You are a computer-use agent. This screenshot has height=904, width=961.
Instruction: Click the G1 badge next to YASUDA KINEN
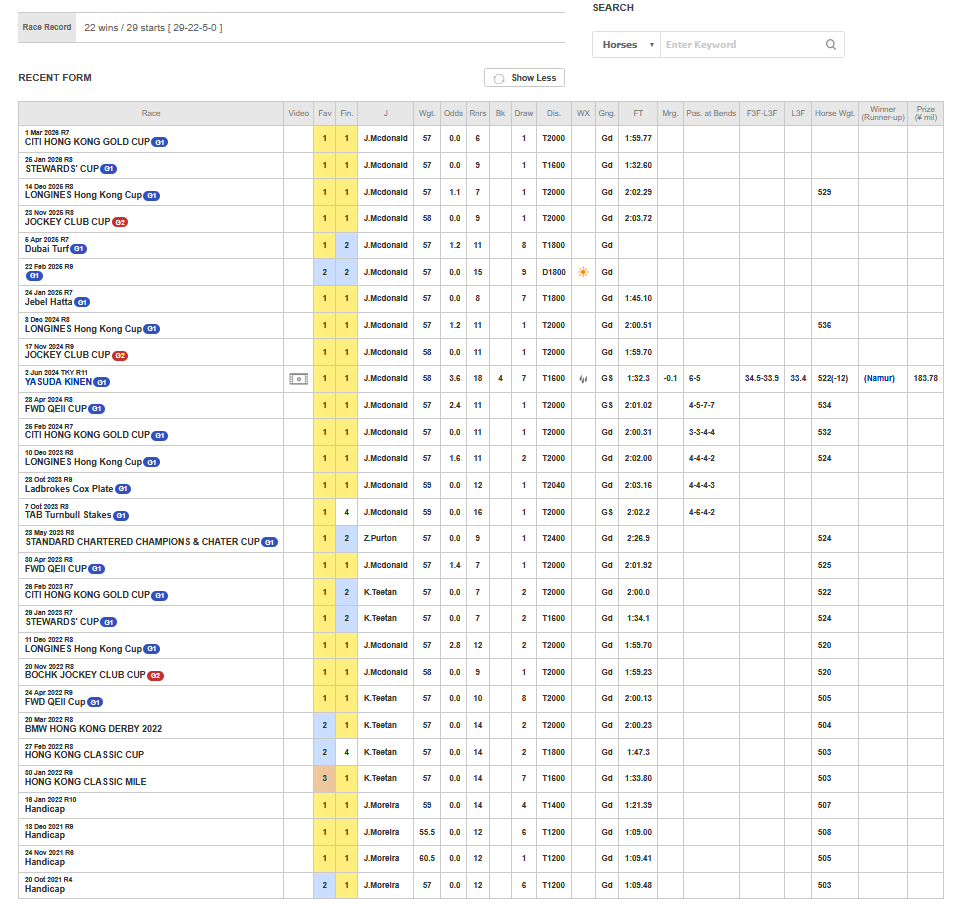tap(102, 382)
